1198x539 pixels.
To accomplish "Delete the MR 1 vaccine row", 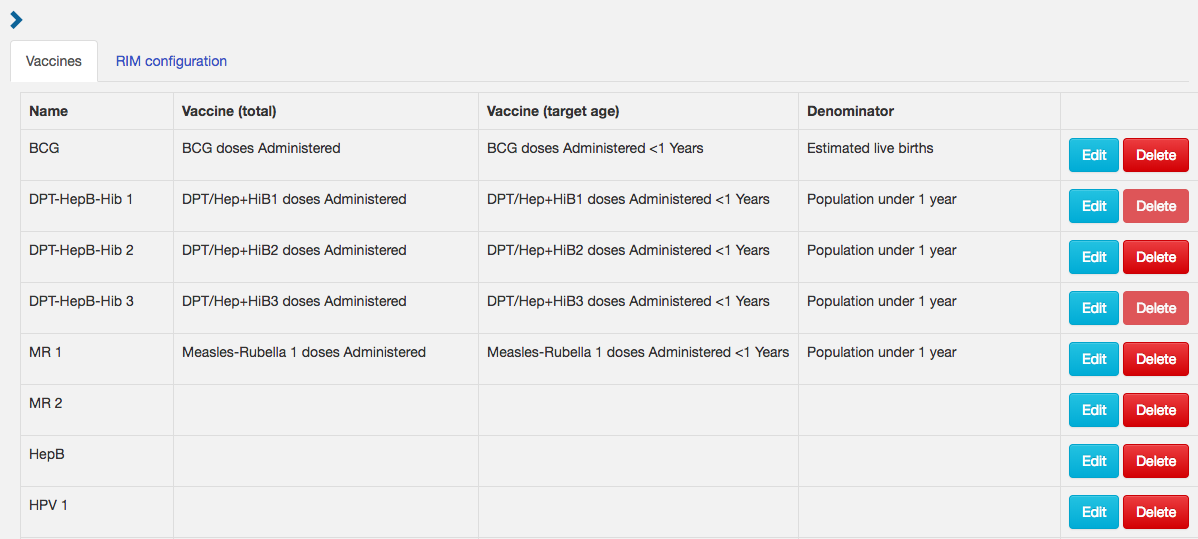I will pos(1155,359).
